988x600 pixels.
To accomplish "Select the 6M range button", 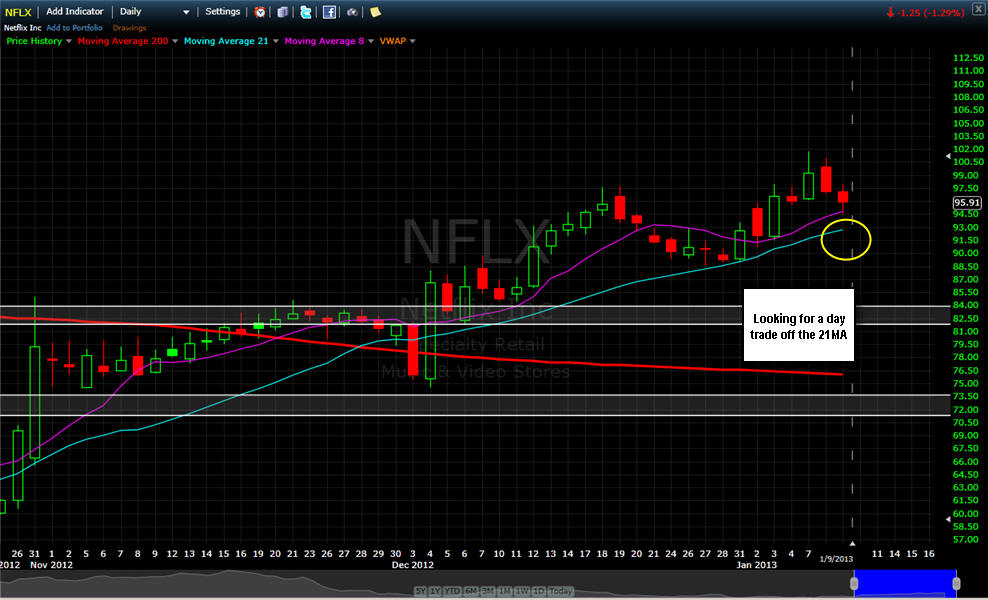I will pyautogui.click(x=470, y=591).
